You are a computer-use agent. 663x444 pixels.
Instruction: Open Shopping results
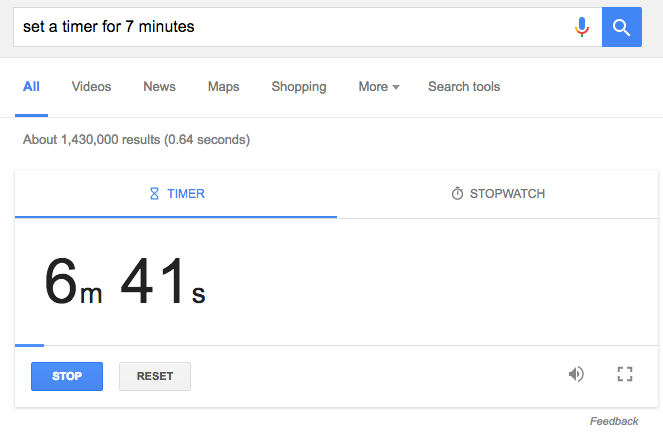tap(299, 87)
